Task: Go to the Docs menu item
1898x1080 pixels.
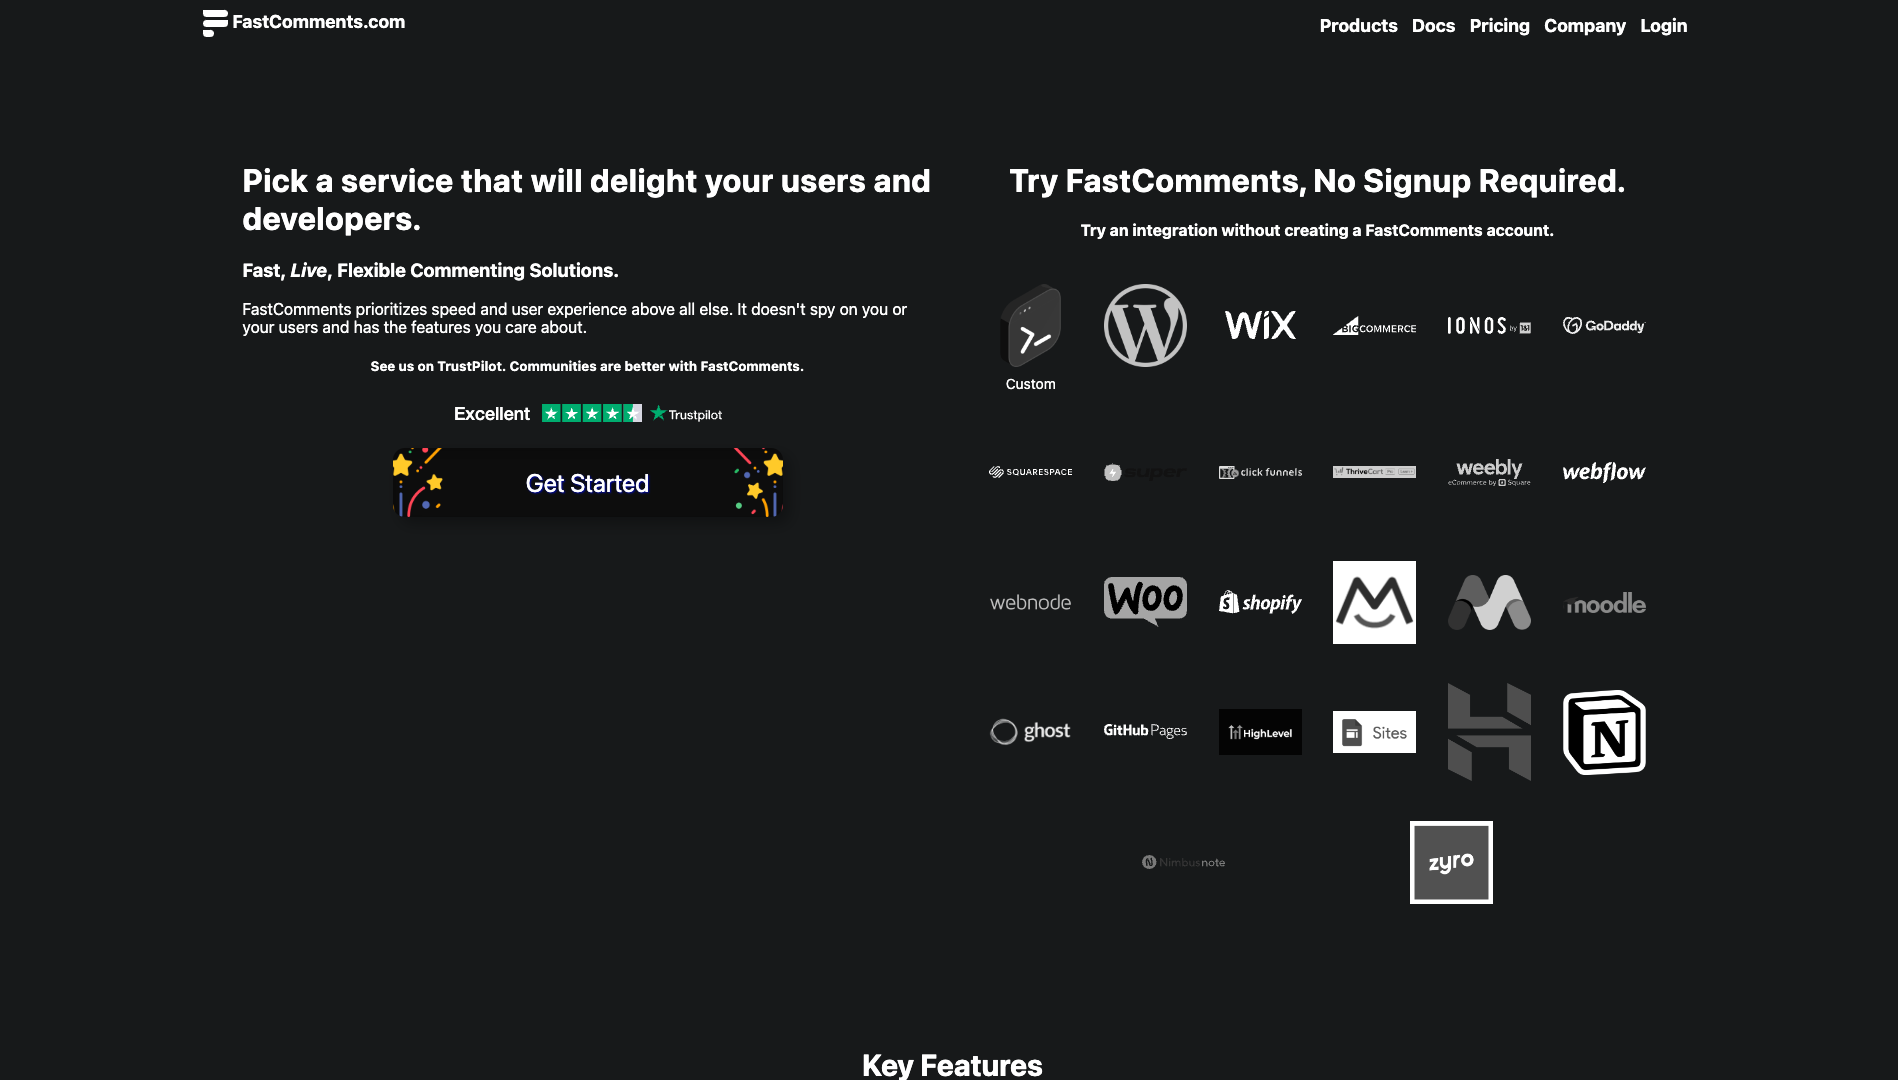Action: tap(1433, 26)
